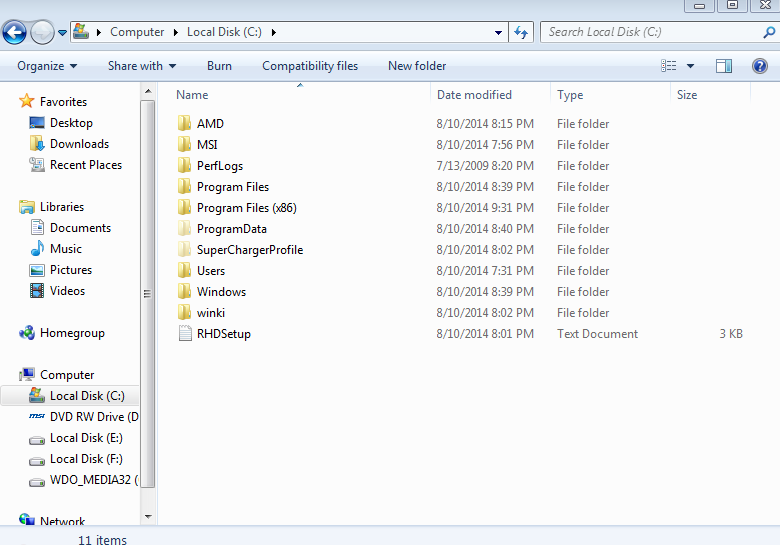Focus the Search Local Disk (C:) field

pos(652,32)
